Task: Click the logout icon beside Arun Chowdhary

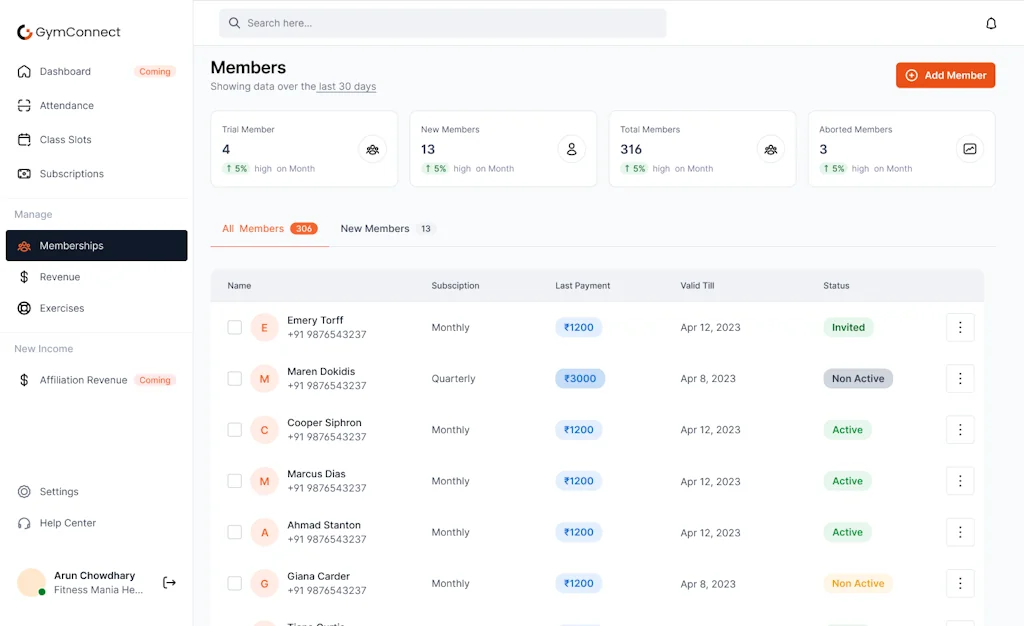Action: [169, 583]
